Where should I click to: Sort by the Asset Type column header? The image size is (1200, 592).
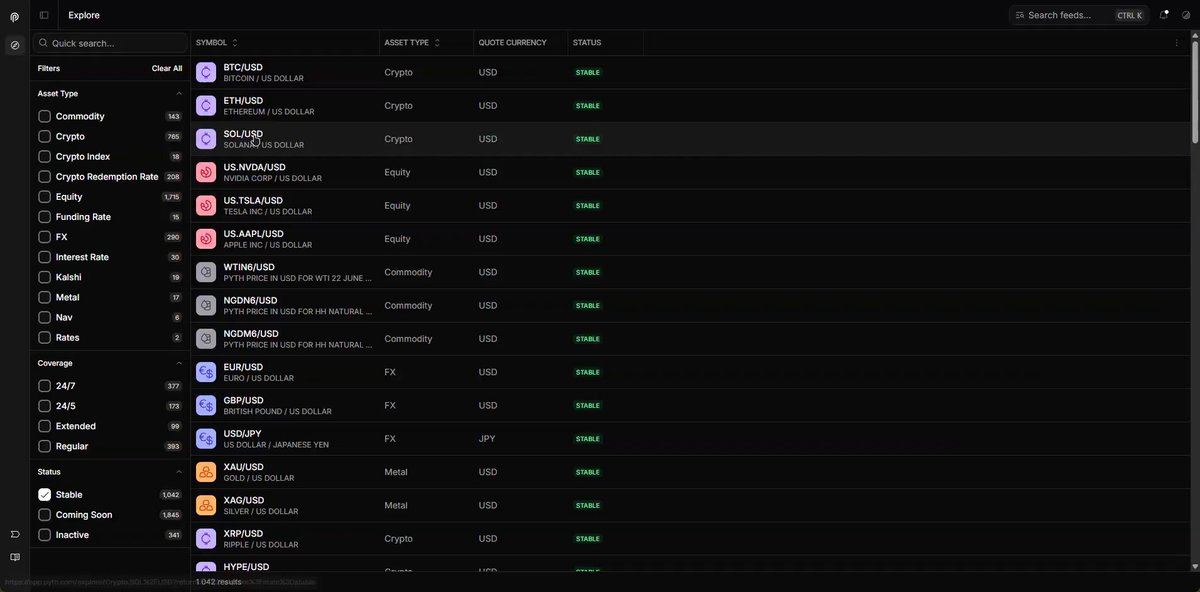tap(412, 43)
